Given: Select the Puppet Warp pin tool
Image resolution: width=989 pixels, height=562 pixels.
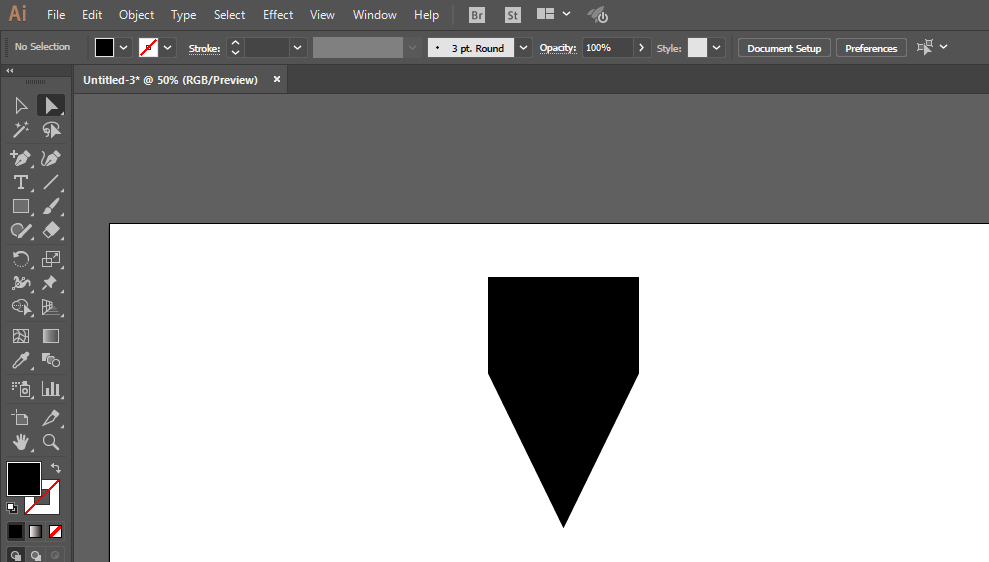Looking at the screenshot, I should (51, 283).
